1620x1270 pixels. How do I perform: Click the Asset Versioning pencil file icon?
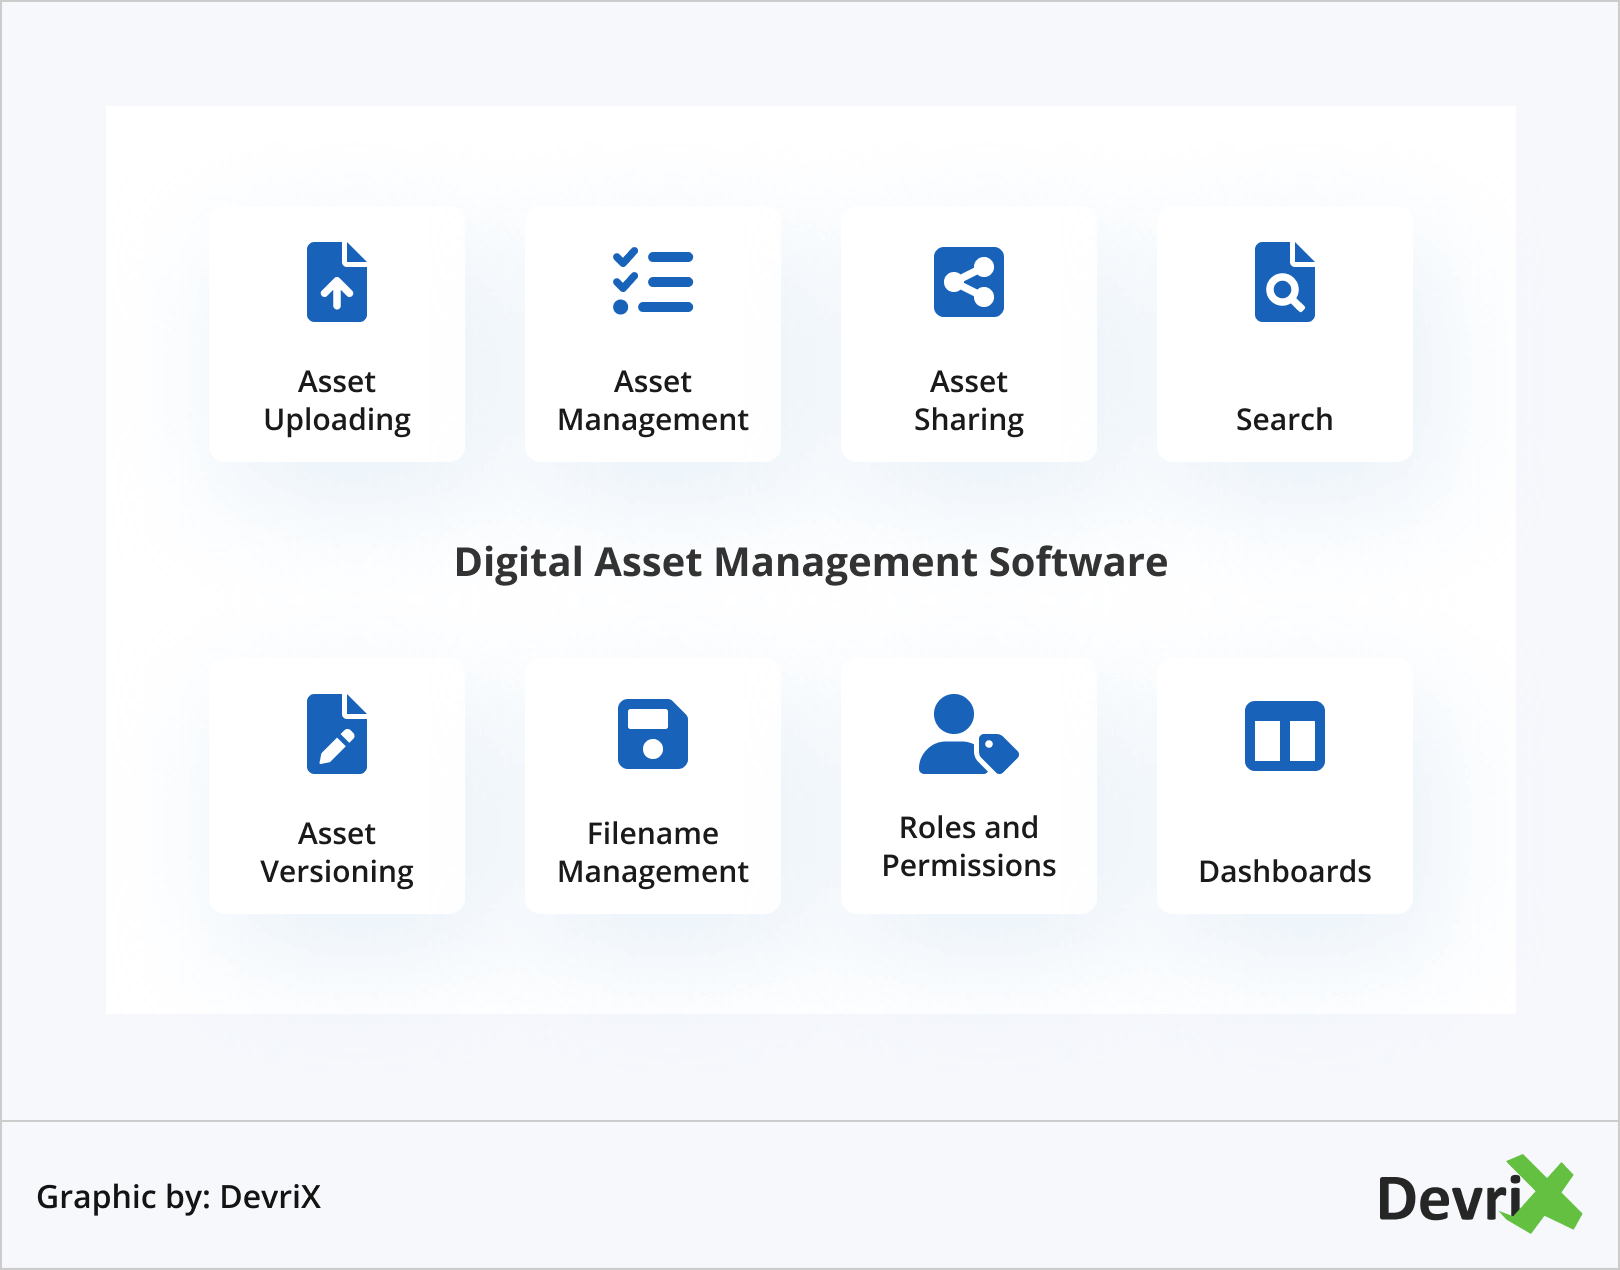337,734
